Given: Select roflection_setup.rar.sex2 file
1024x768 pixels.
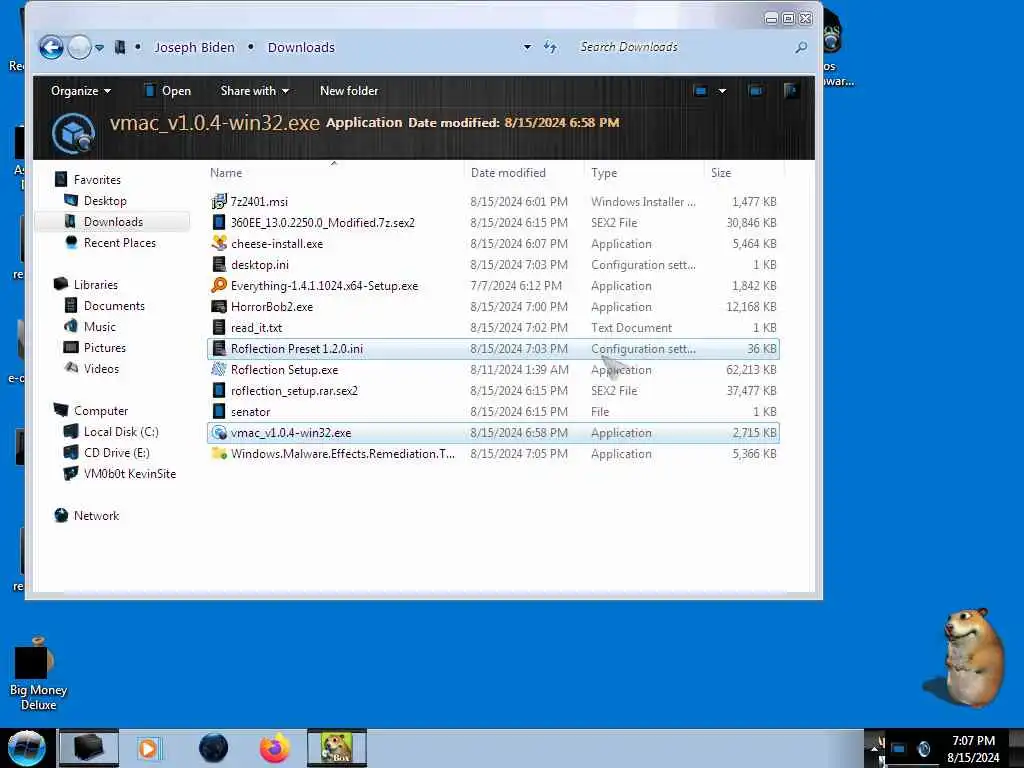Looking at the screenshot, I should 294,391.
